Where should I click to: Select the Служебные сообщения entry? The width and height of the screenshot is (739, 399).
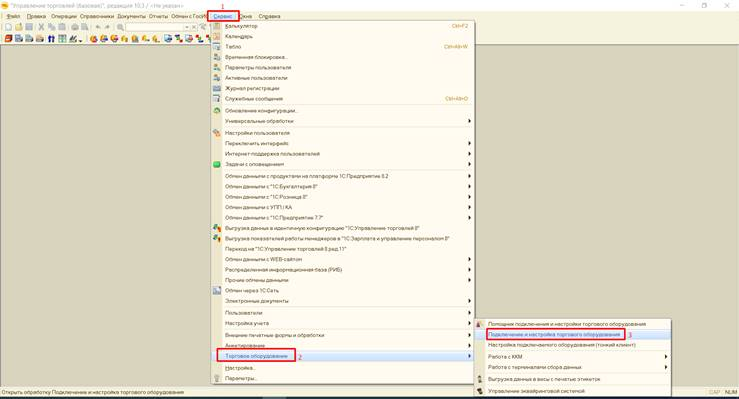[x=343, y=98]
